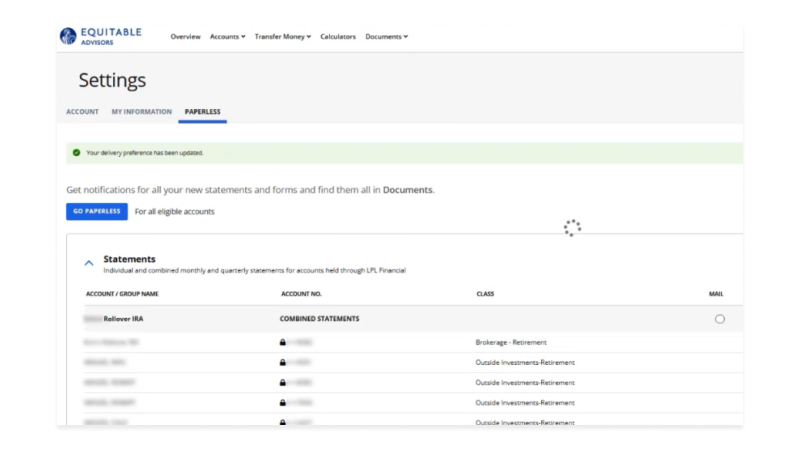Open the Overview page
800x450 pixels.
click(x=185, y=37)
